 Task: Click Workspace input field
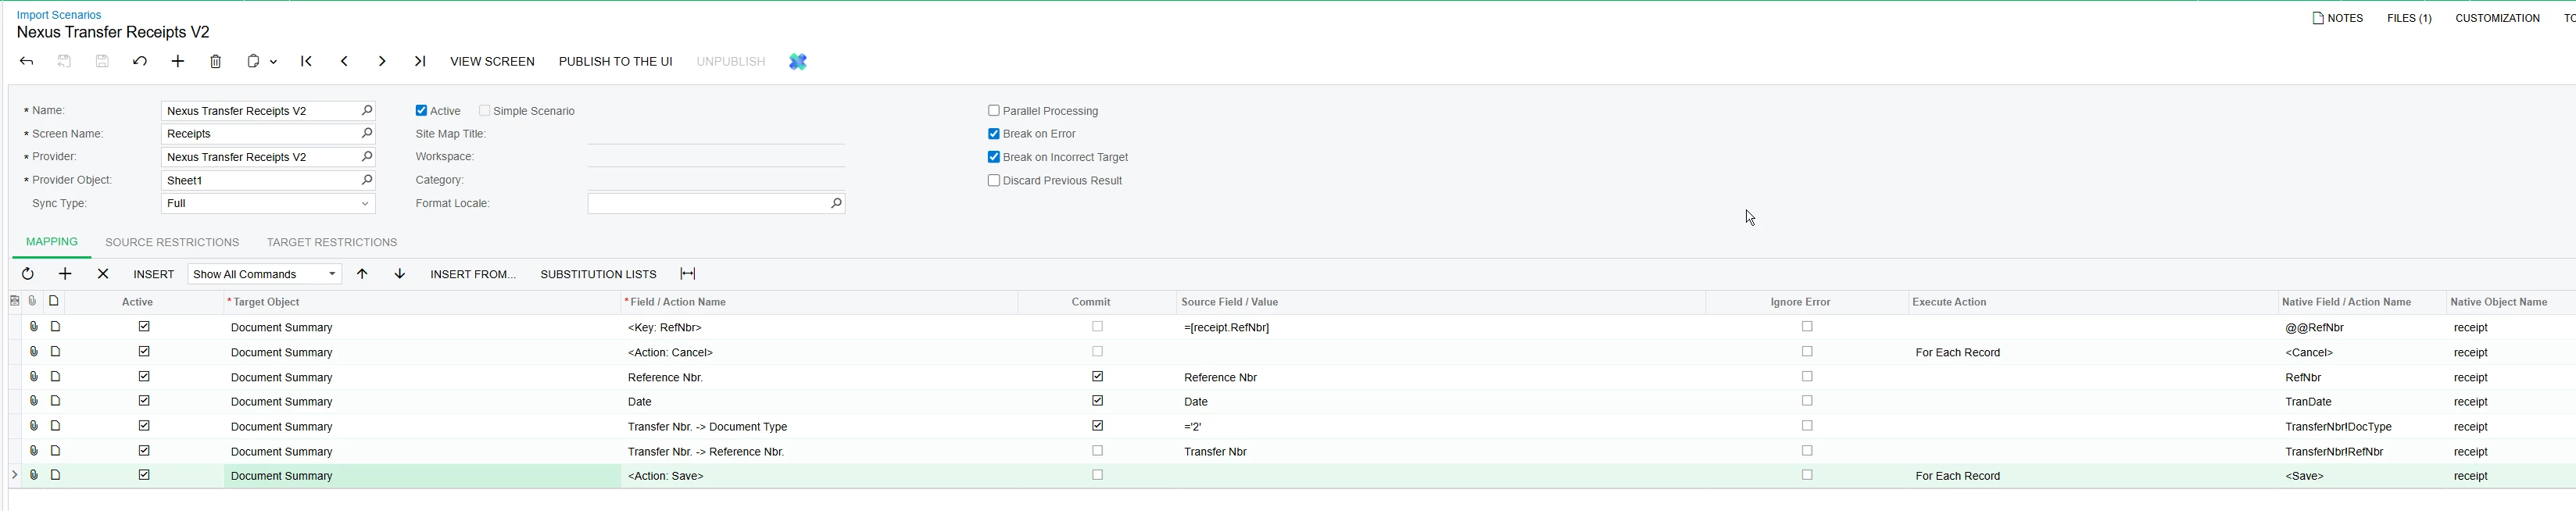coord(716,157)
